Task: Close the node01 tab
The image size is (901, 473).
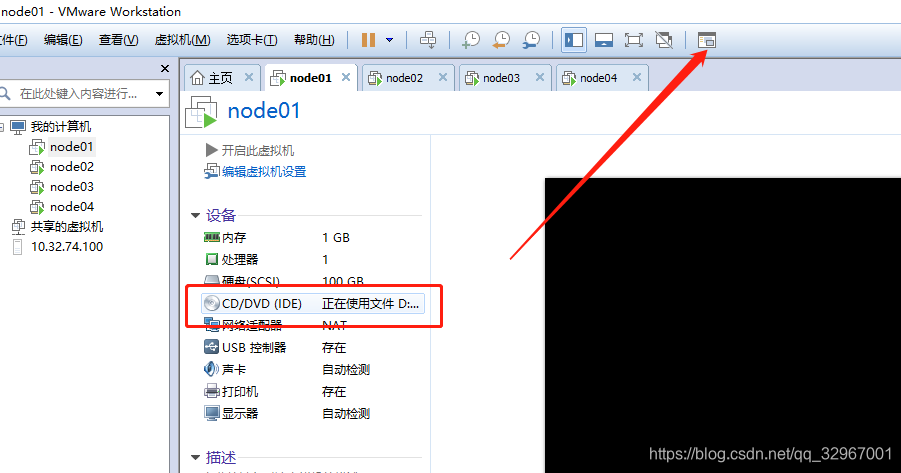Action: 346,77
